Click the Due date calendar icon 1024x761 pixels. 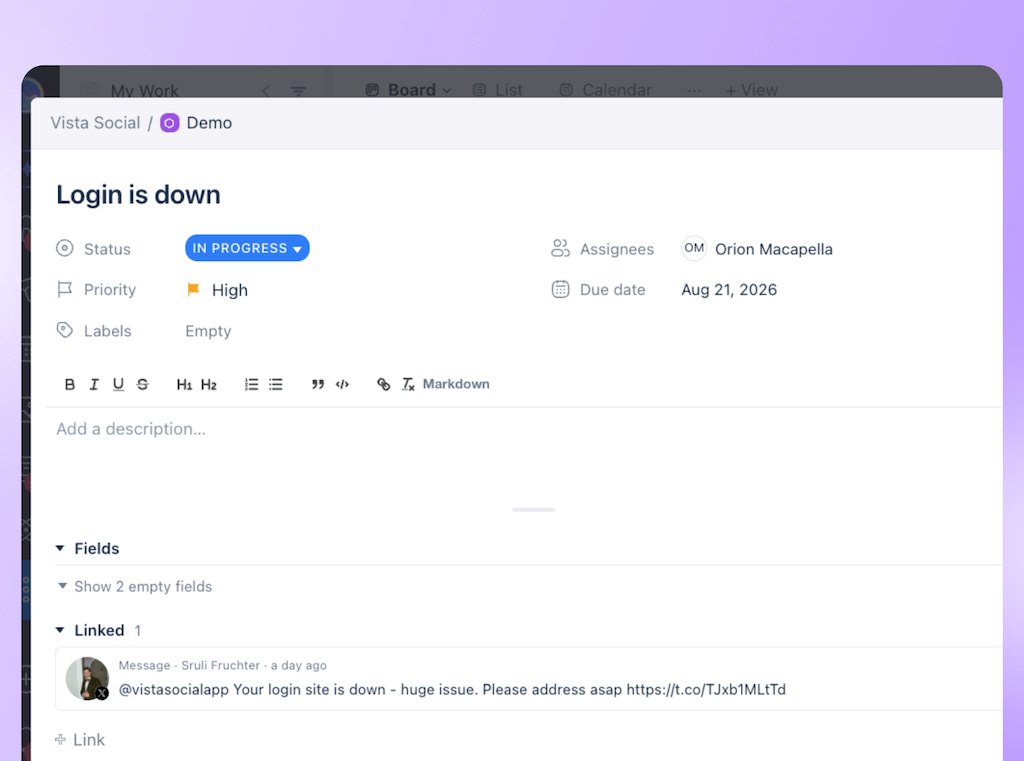click(560, 289)
